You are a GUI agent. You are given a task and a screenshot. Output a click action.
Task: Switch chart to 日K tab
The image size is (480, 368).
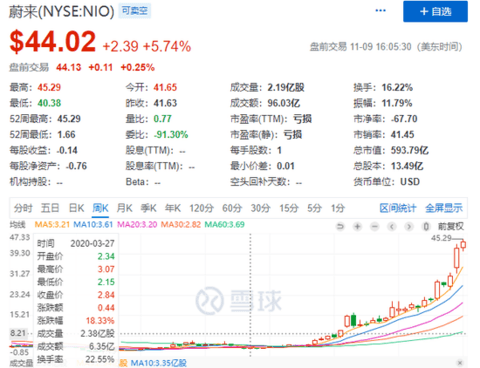(76, 208)
